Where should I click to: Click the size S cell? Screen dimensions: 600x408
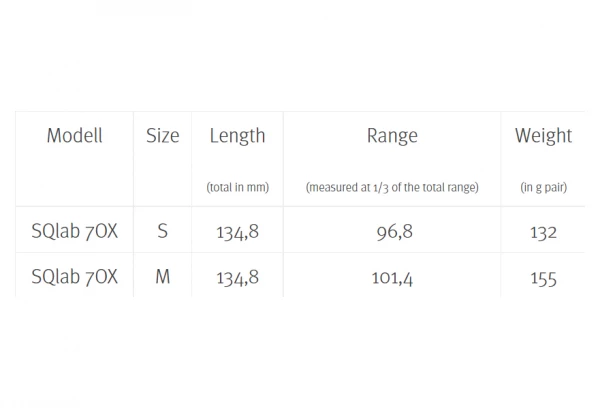pos(162,232)
